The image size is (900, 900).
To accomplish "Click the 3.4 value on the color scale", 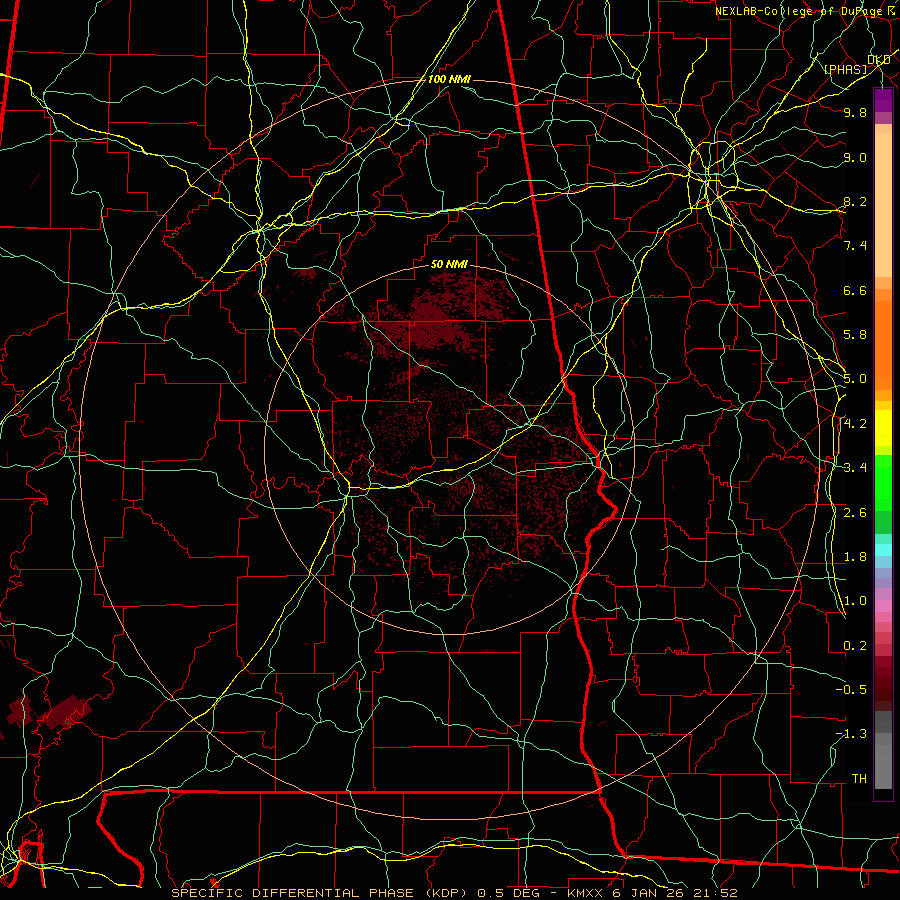I will tap(855, 467).
